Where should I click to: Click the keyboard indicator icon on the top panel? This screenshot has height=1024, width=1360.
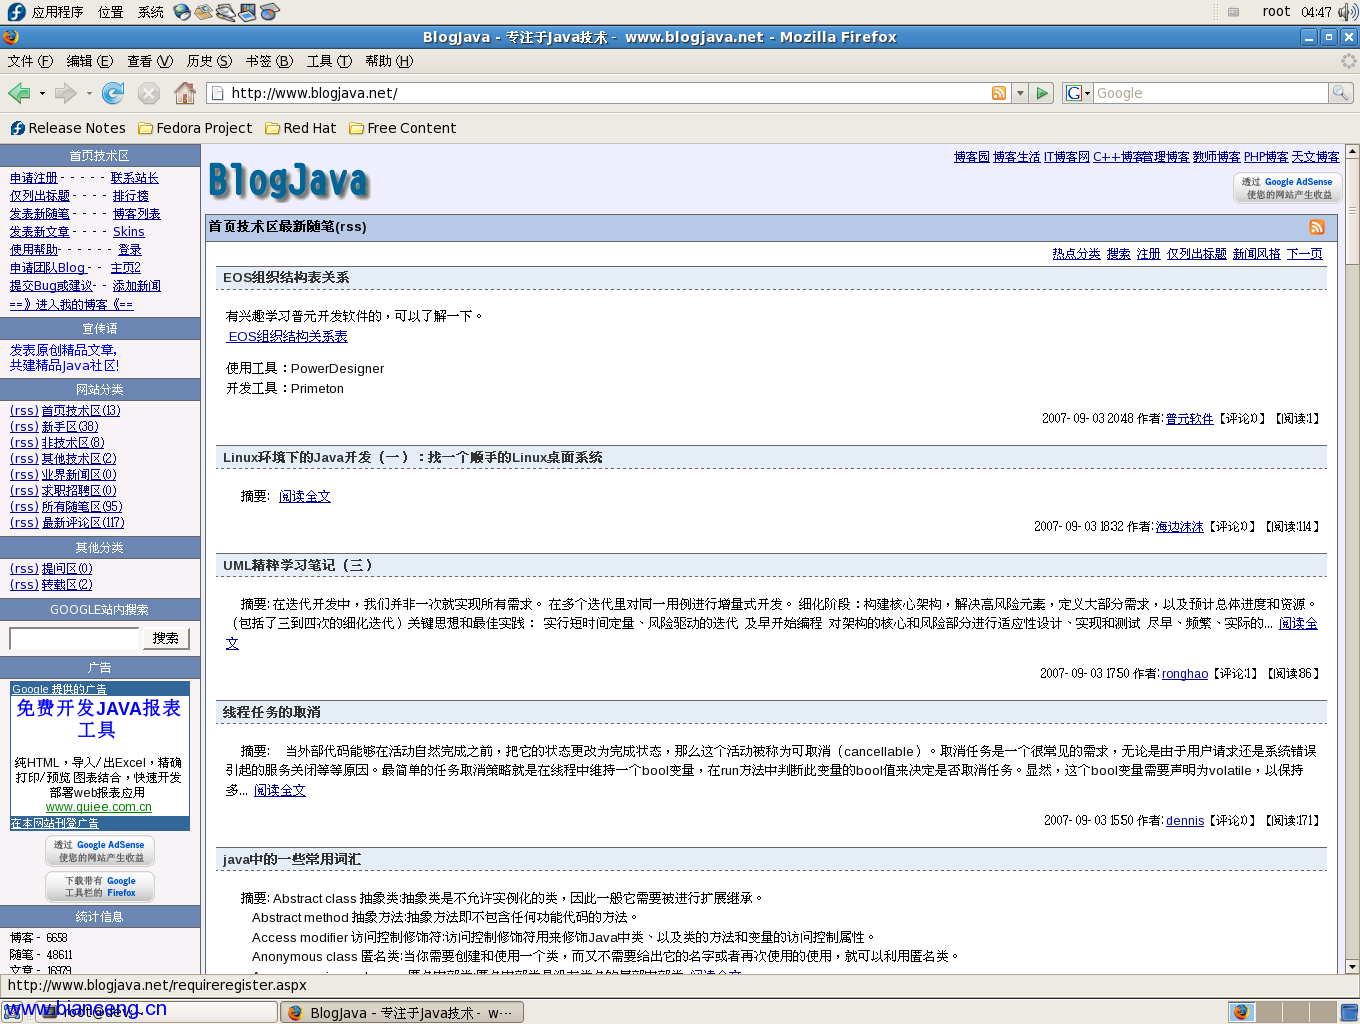[1234, 12]
